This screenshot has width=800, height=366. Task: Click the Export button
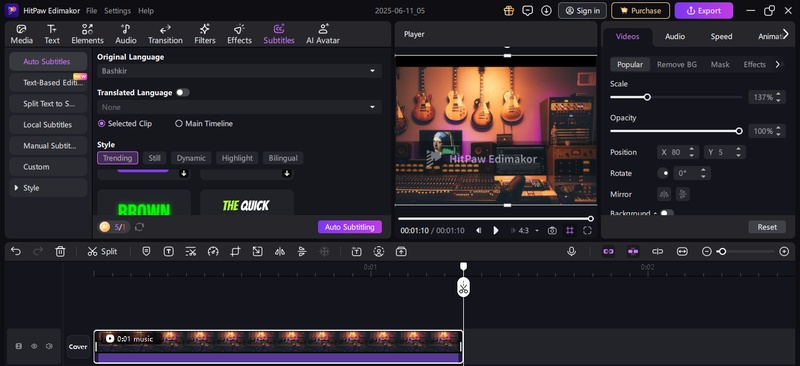(x=704, y=10)
